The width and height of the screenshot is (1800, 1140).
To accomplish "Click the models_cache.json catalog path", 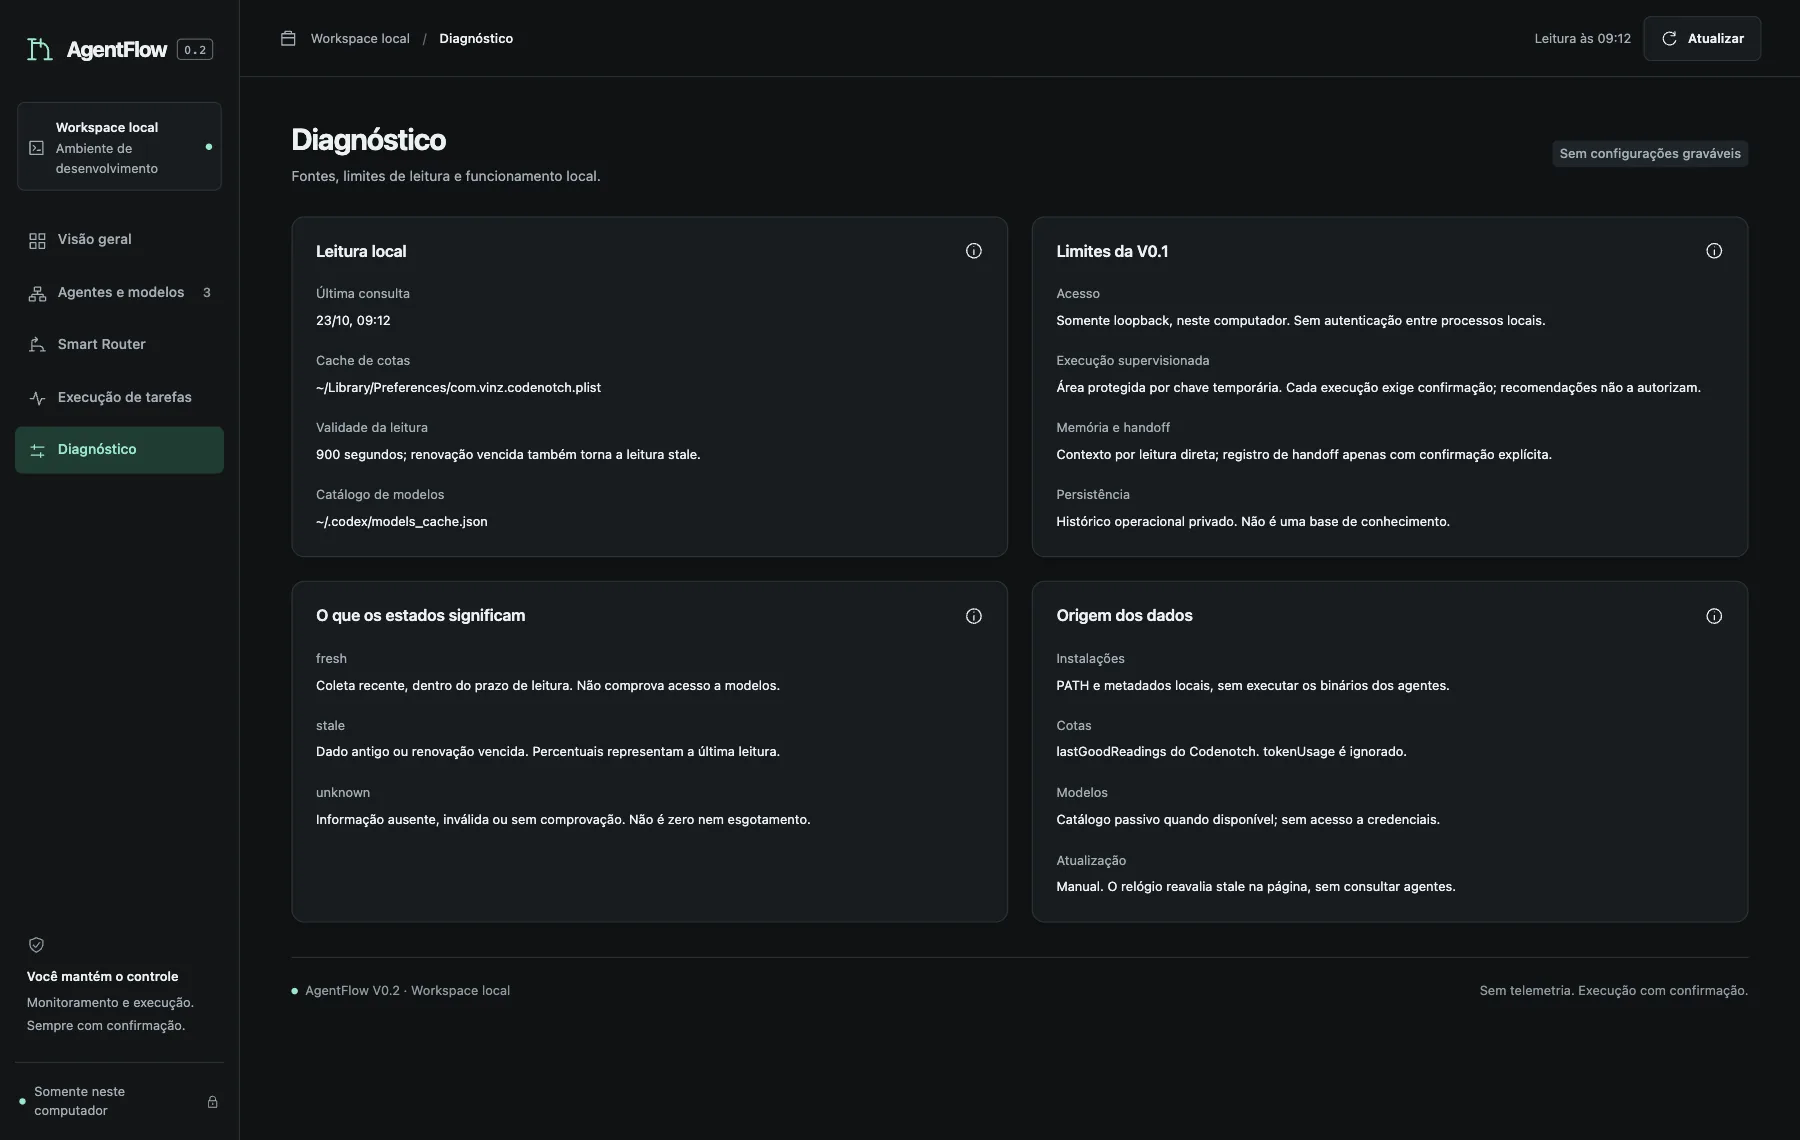I will pos(402,522).
